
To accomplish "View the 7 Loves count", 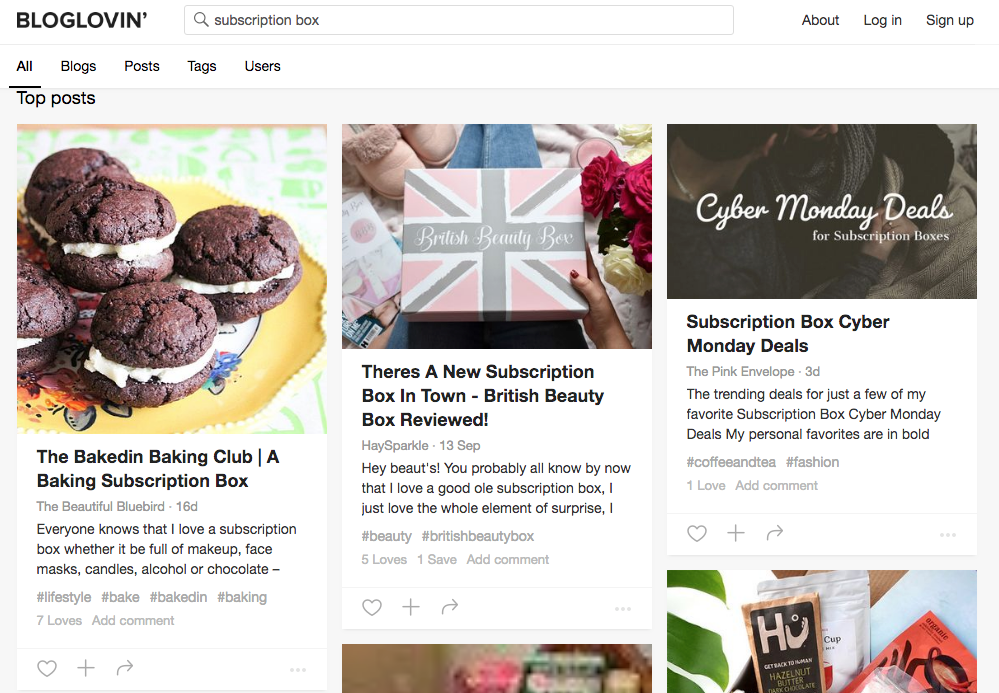I will 59,620.
